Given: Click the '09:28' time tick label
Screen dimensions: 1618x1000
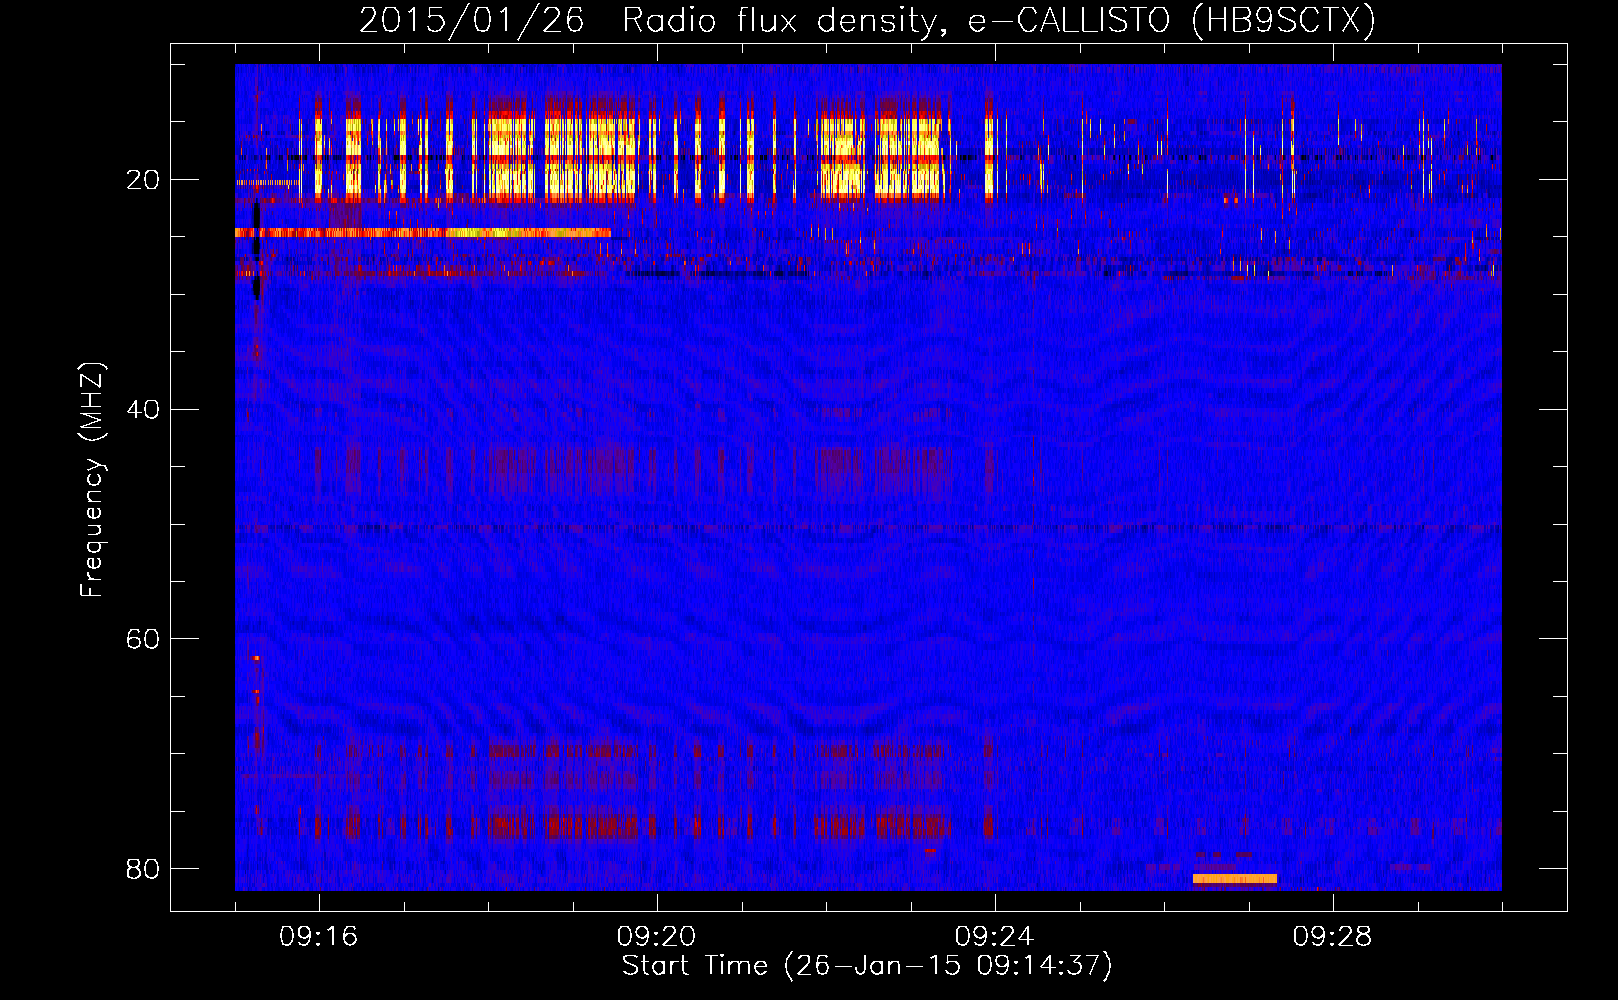Looking at the screenshot, I should tap(1332, 937).
